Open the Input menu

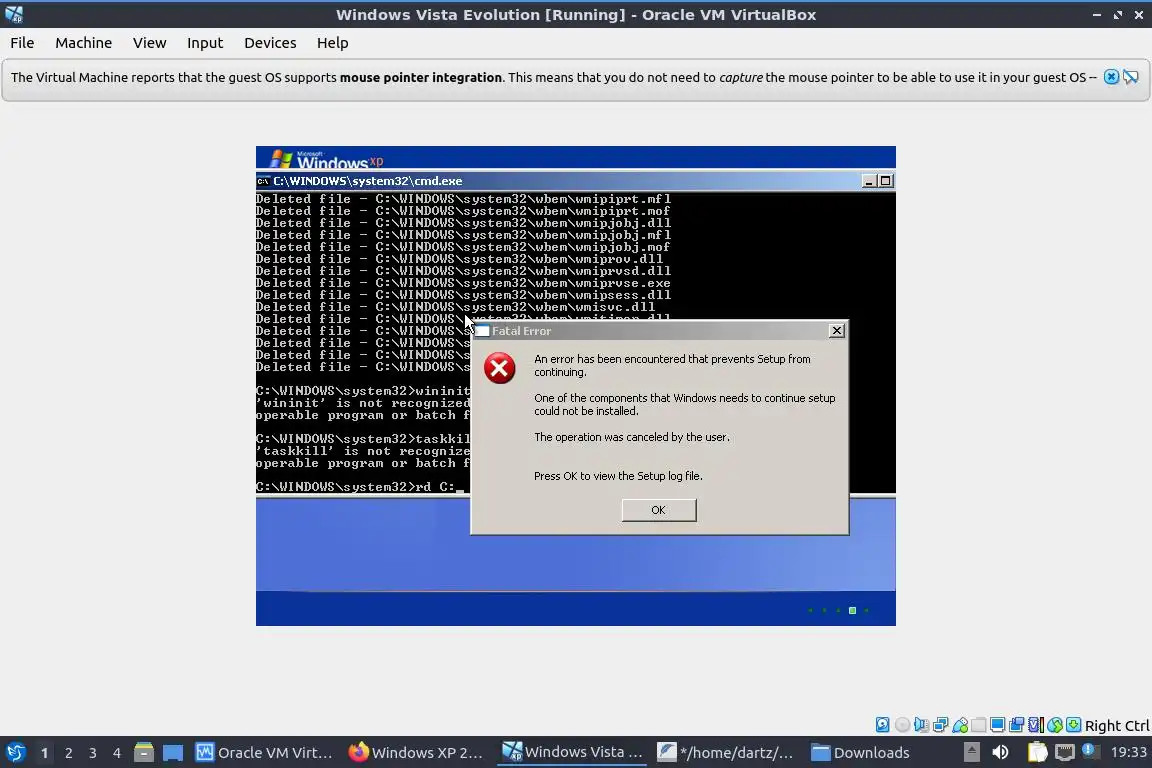(x=205, y=43)
